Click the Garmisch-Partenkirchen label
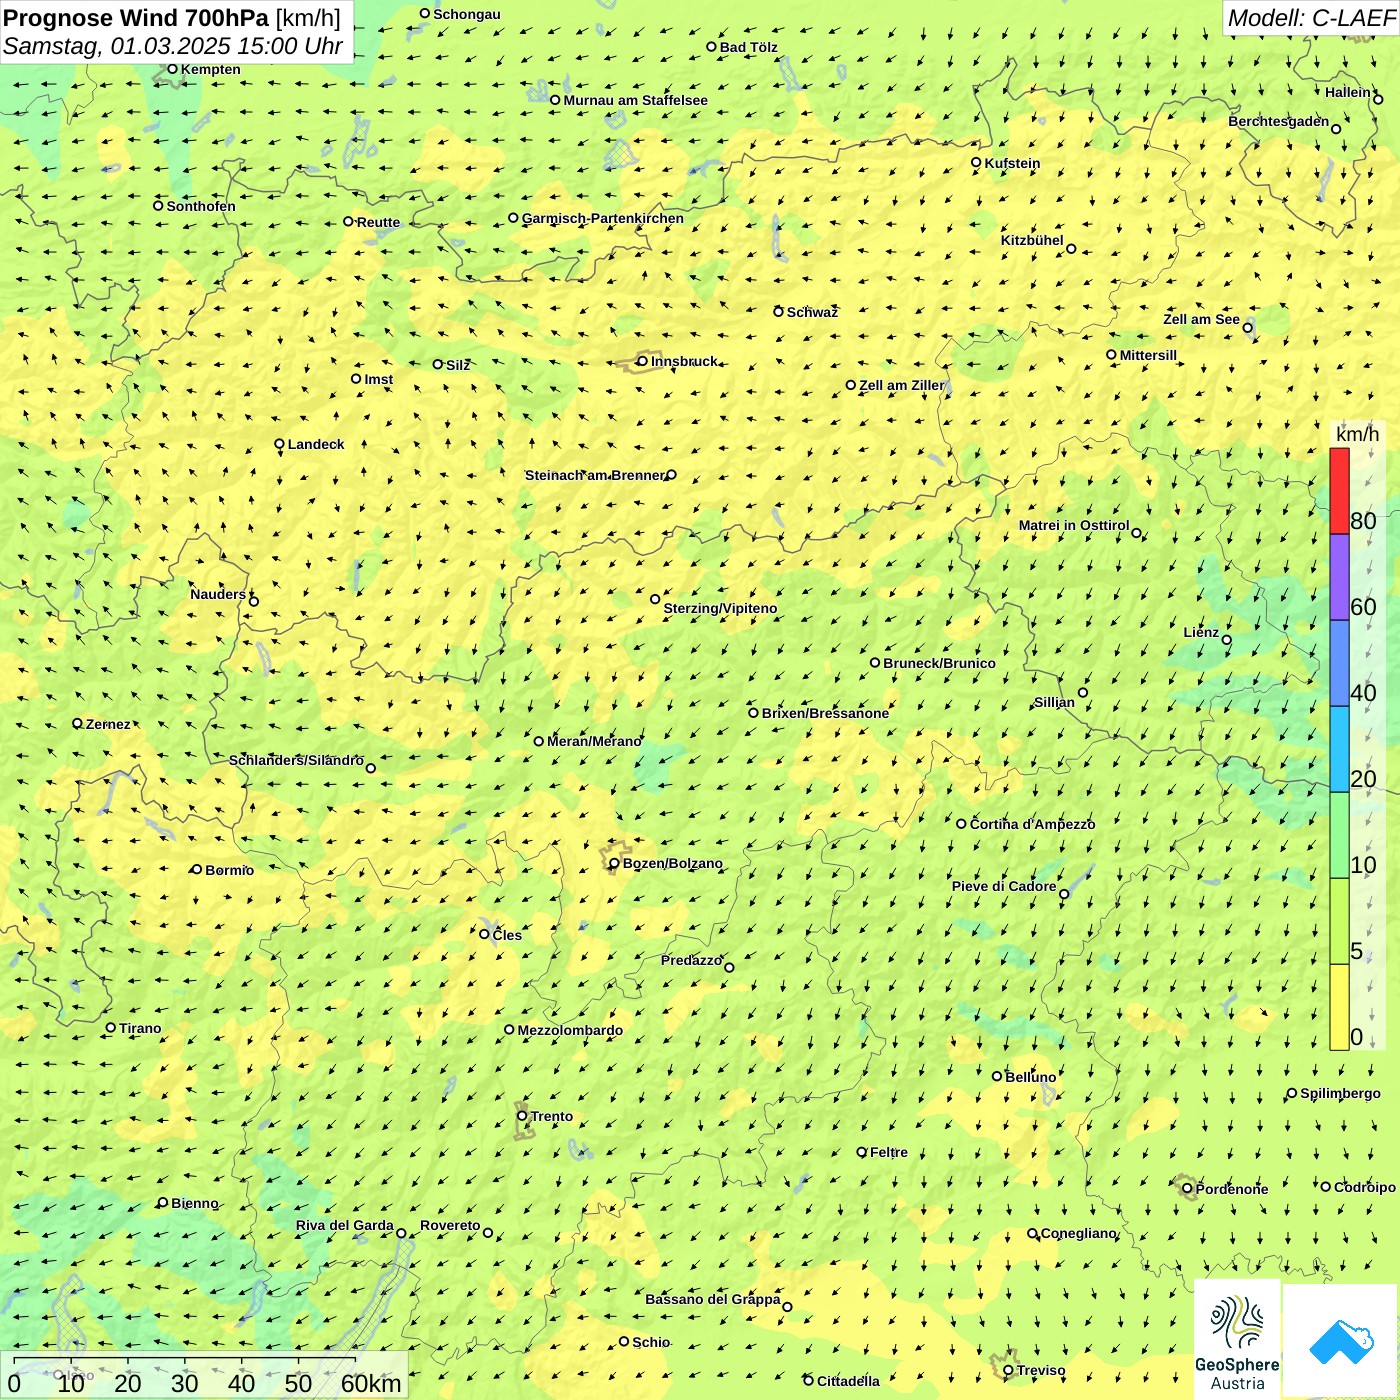This screenshot has width=1400, height=1400. tap(603, 218)
